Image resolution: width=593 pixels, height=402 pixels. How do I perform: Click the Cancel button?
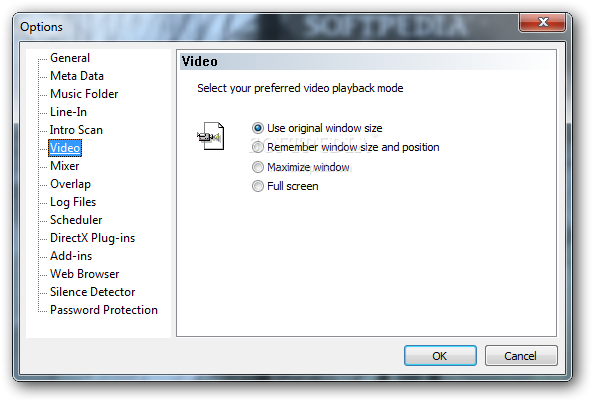pos(521,355)
